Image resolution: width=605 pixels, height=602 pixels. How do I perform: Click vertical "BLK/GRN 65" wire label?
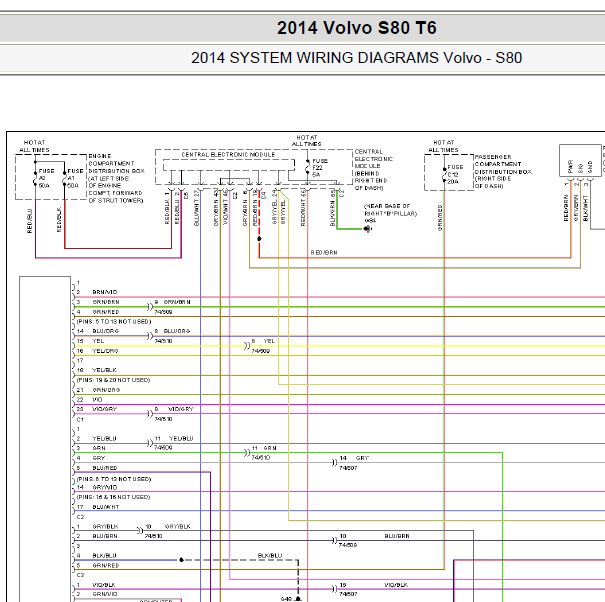(333, 207)
